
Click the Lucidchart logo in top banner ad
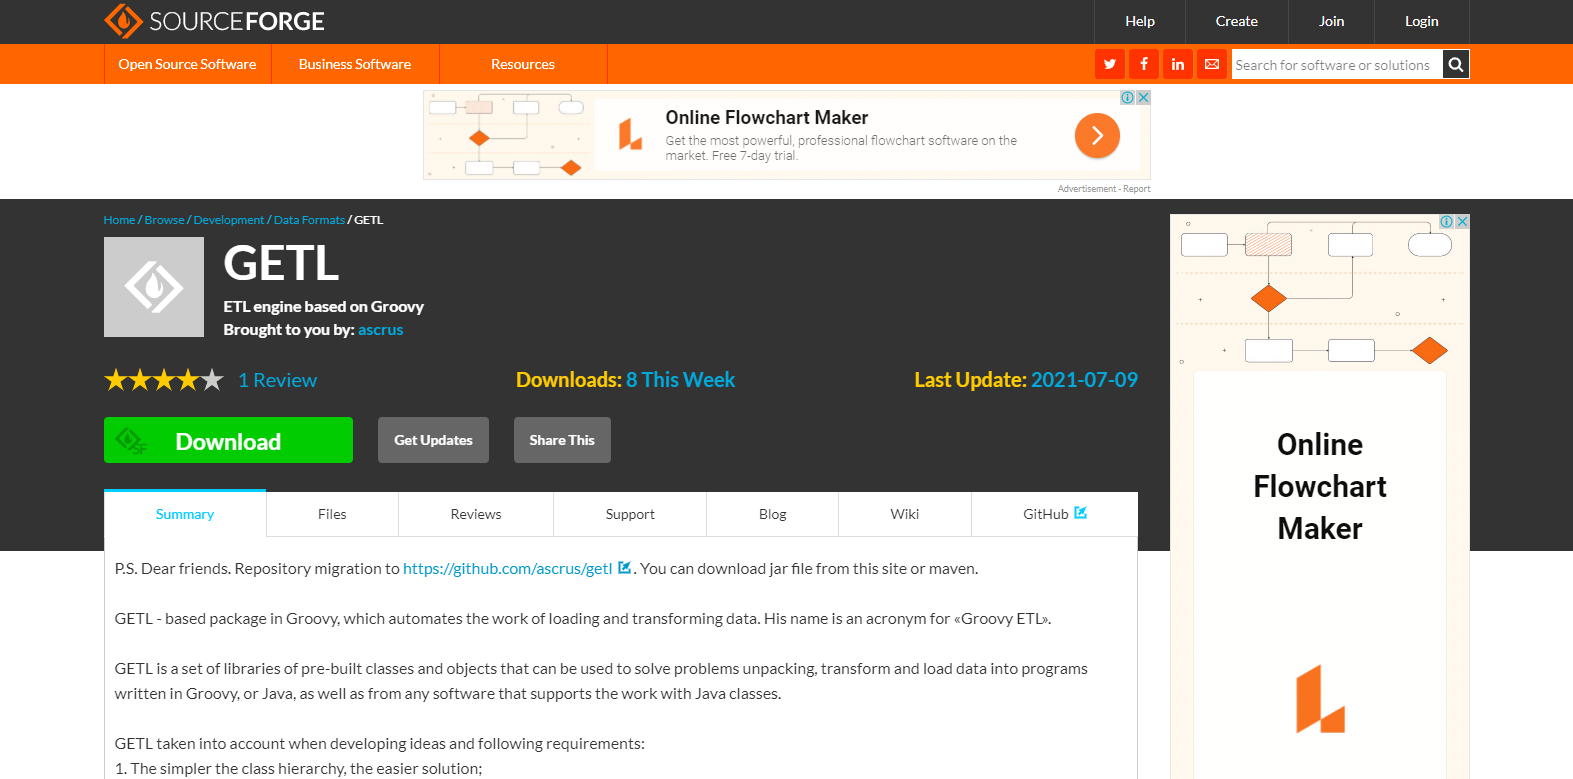click(630, 135)
